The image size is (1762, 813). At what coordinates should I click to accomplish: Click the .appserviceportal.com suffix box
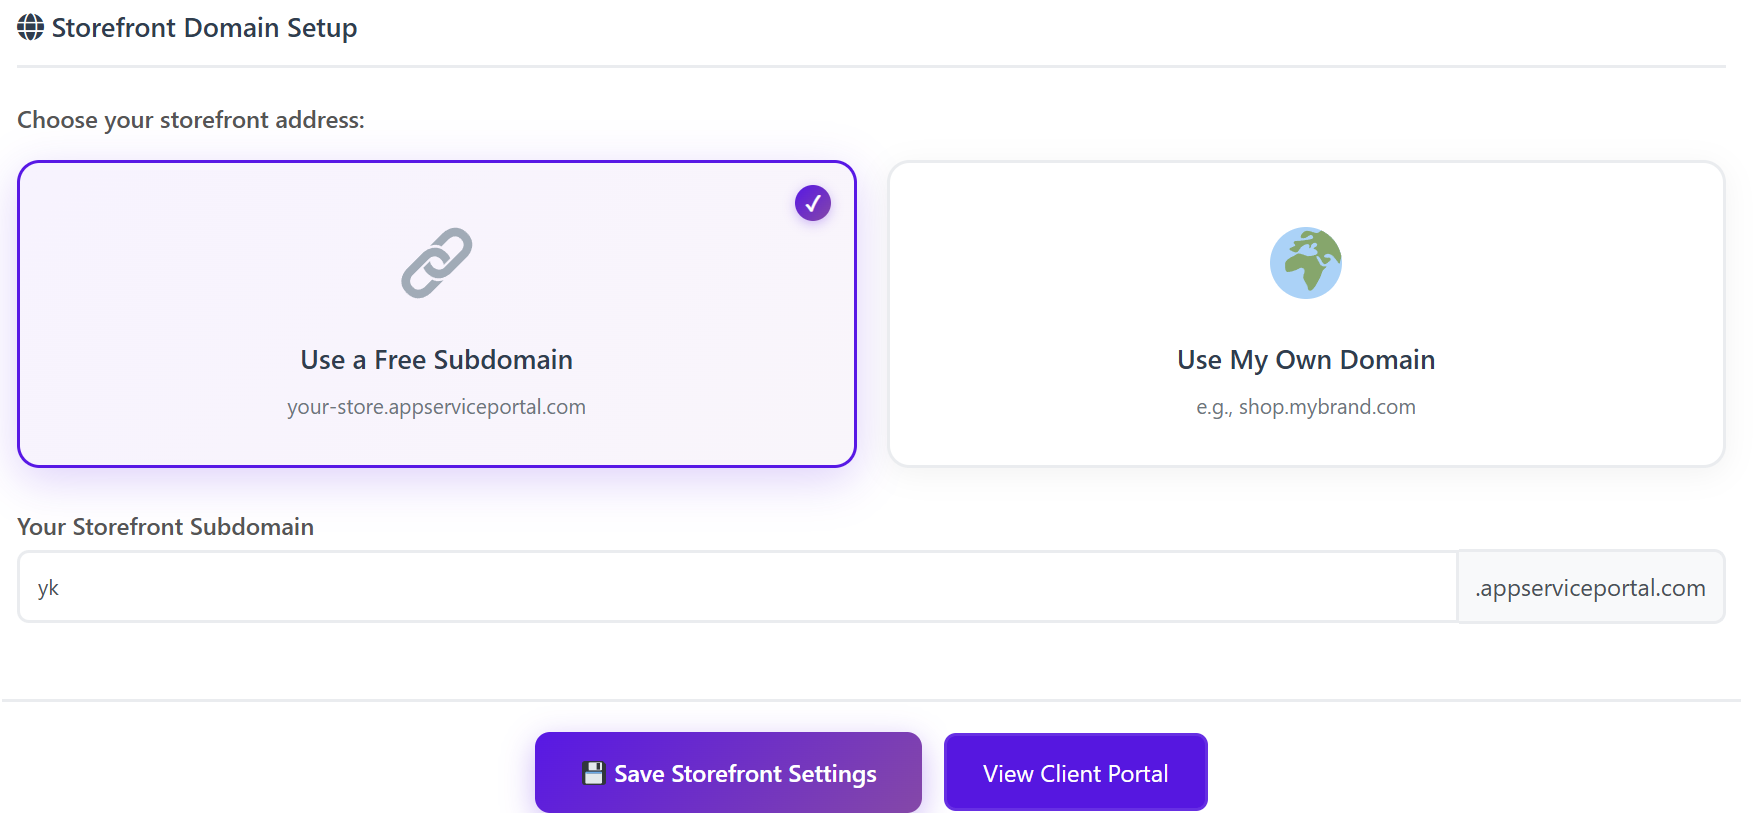coord(1590,588)
